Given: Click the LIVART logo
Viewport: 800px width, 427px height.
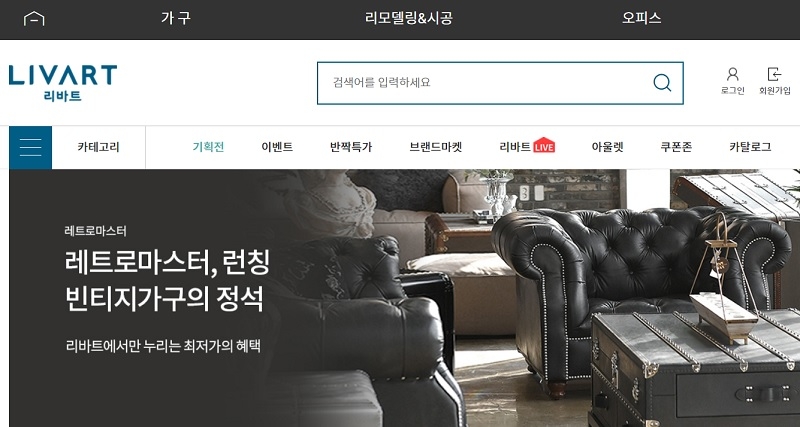Looking at the screenshot, I should click(63, 83).
